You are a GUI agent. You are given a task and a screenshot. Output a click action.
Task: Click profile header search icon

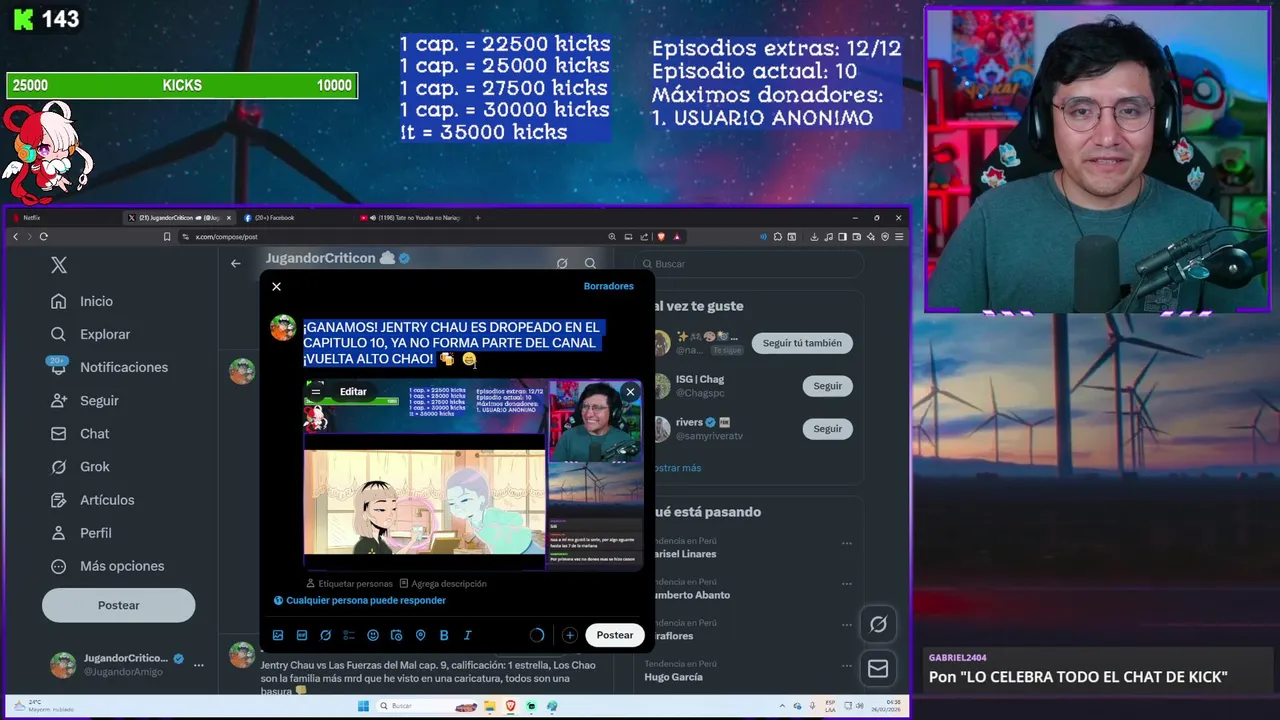coord(590,263)
